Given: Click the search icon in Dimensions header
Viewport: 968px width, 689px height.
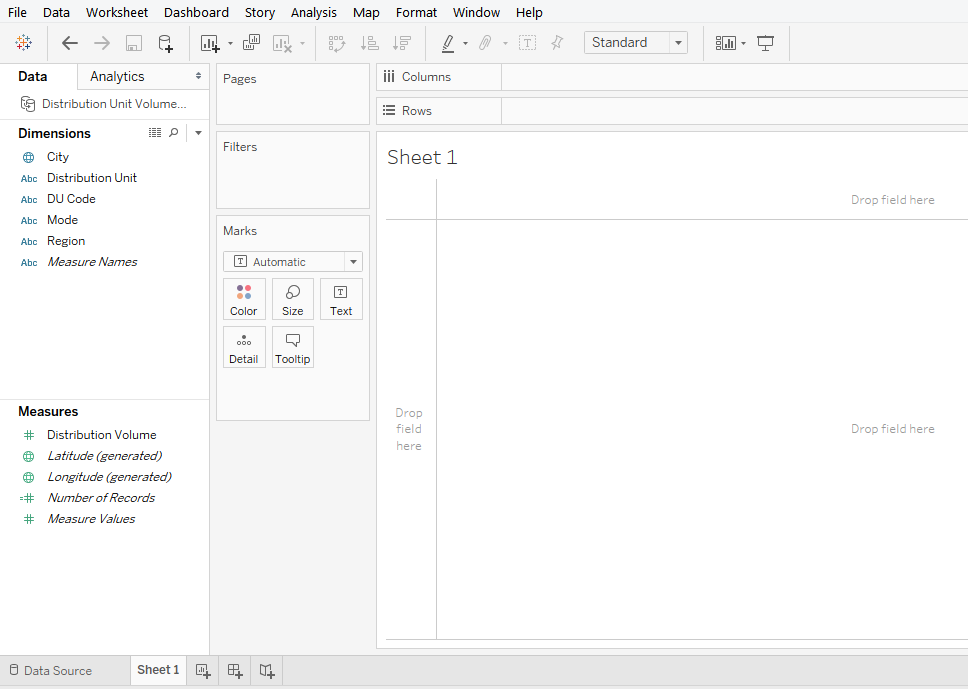Looking at the screenshot, I should tap(174, 133).
